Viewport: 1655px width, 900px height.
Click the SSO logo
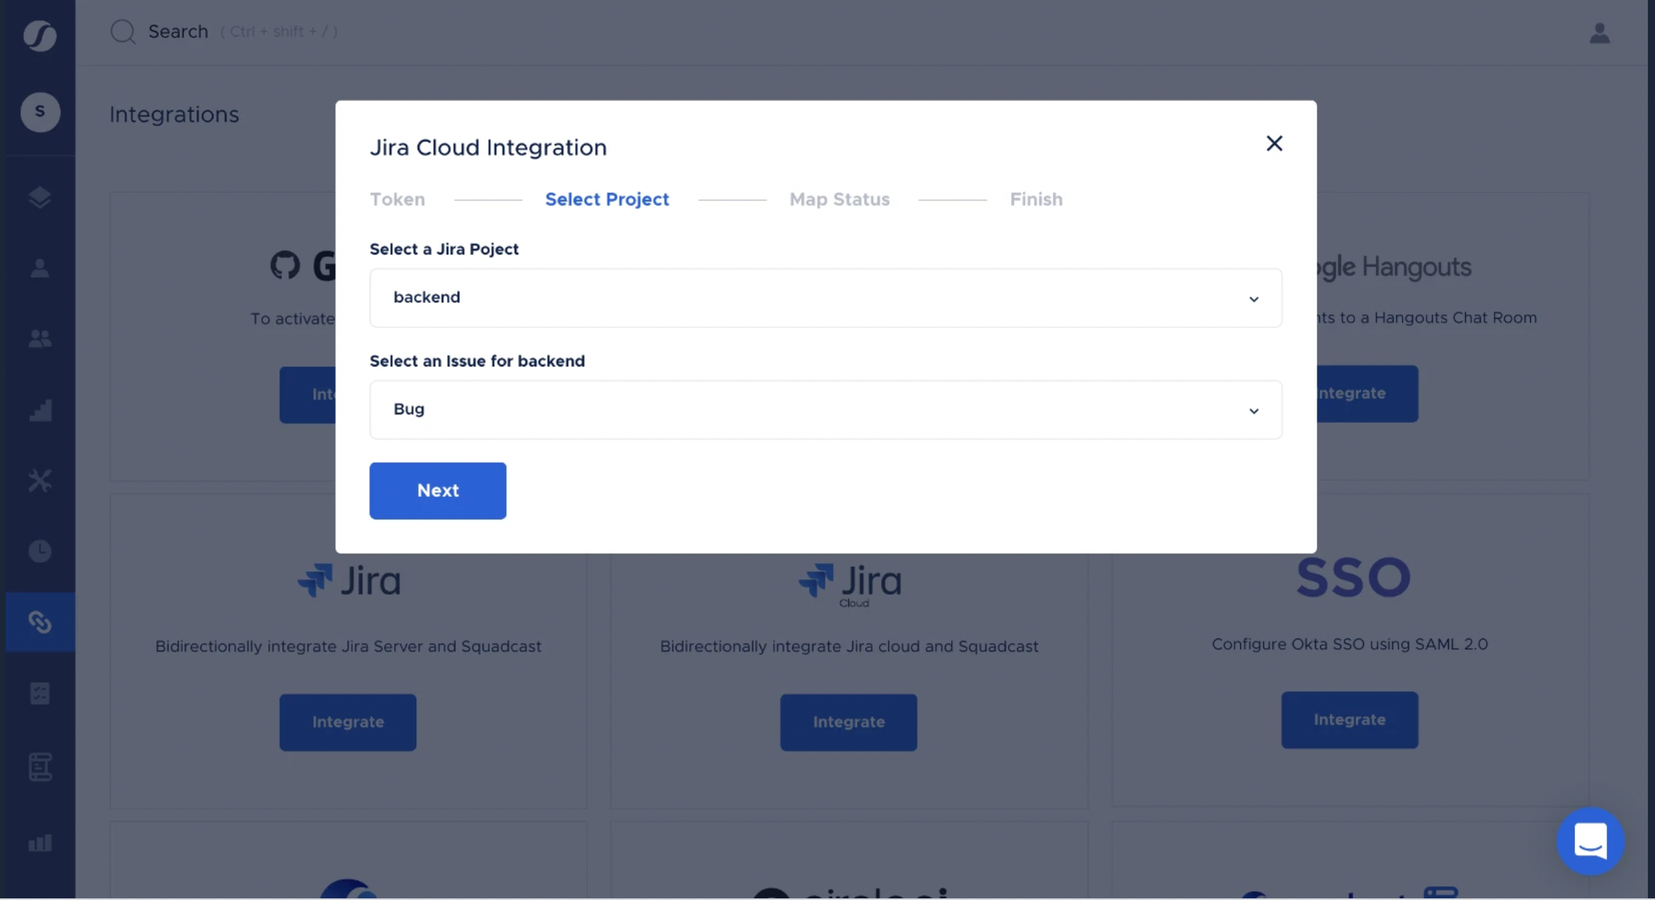click(x=1353, y=577)
